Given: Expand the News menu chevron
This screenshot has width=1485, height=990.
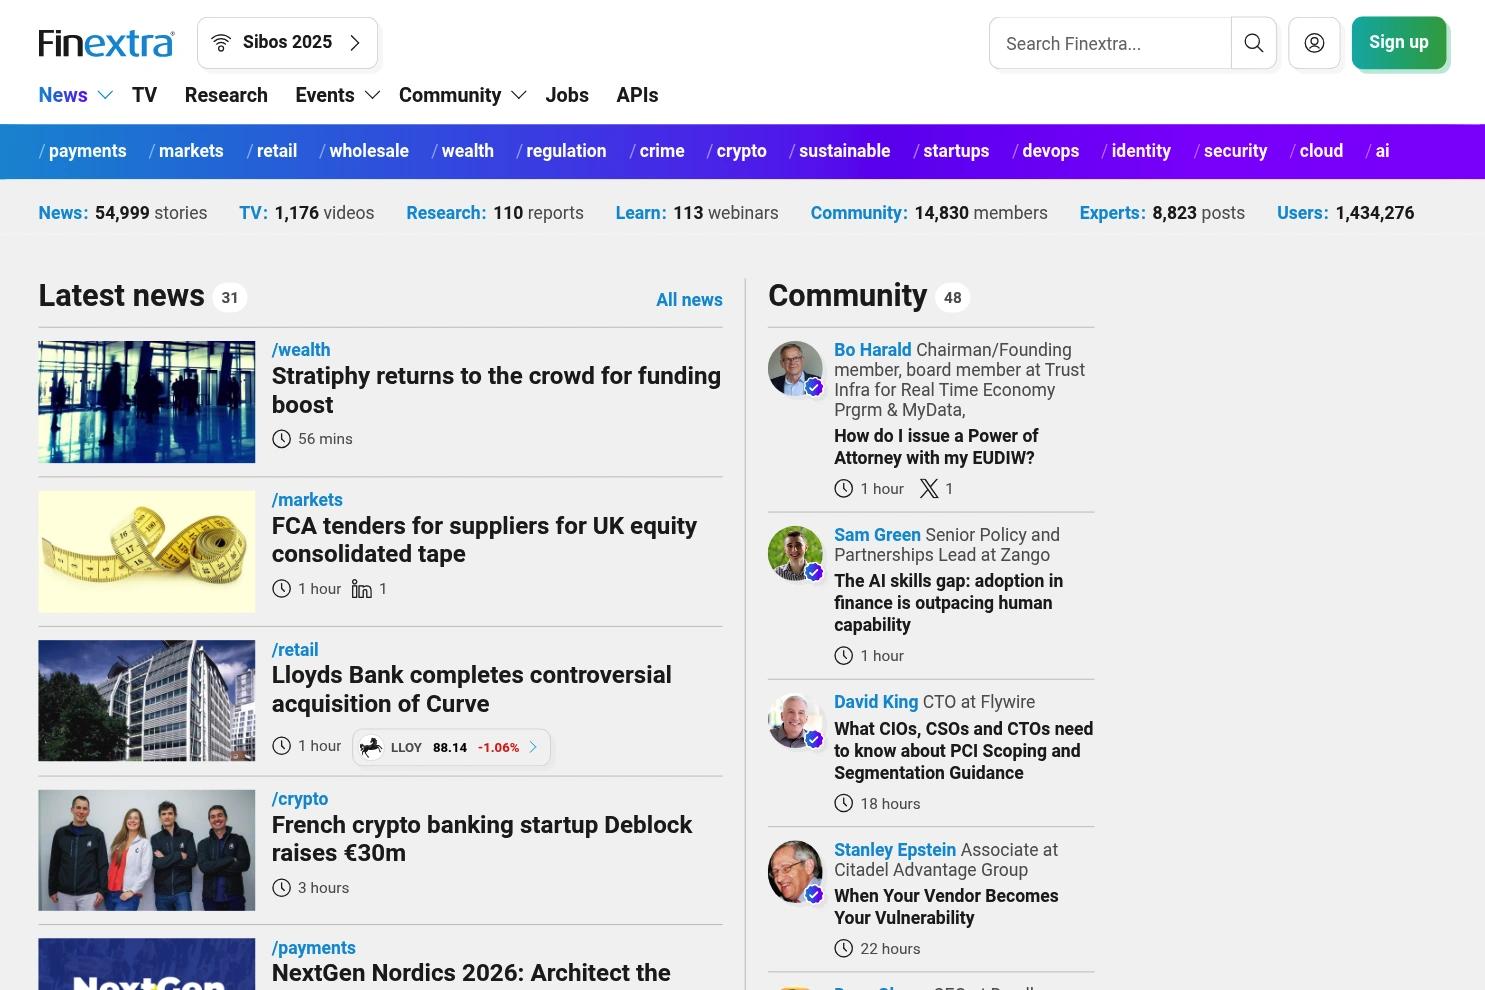Looking at the screenshot, I should 105,95.
